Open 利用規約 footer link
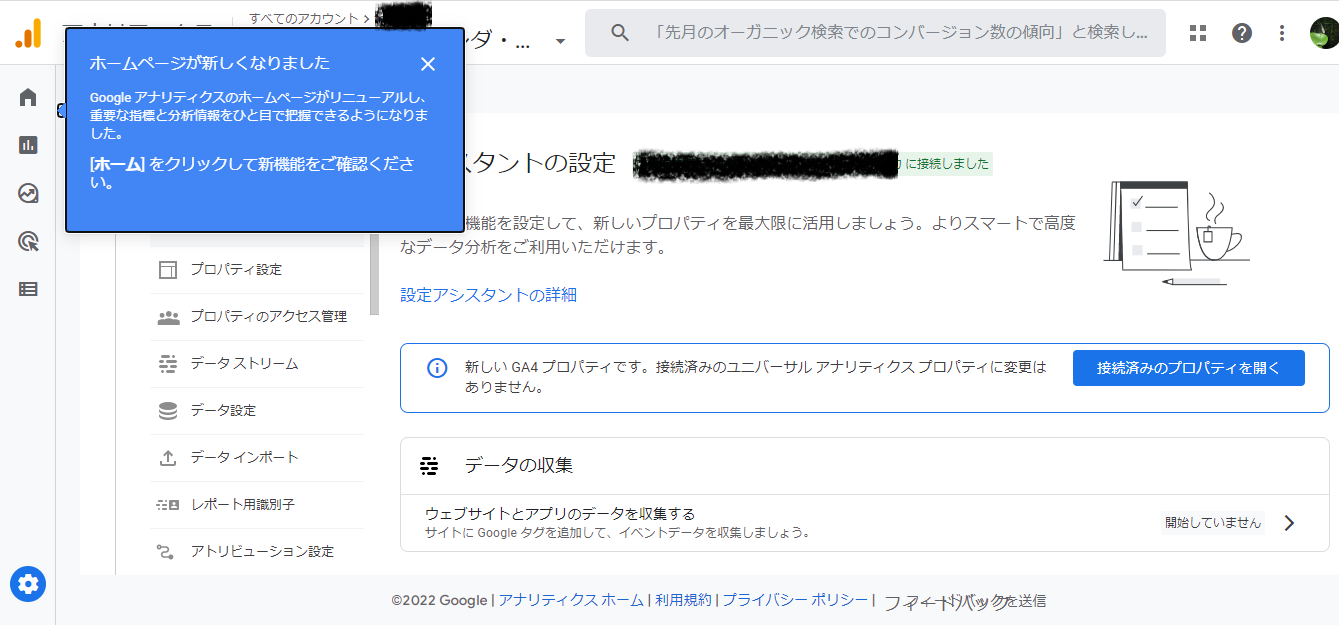The image size is (1339, 625). point(683,600)
